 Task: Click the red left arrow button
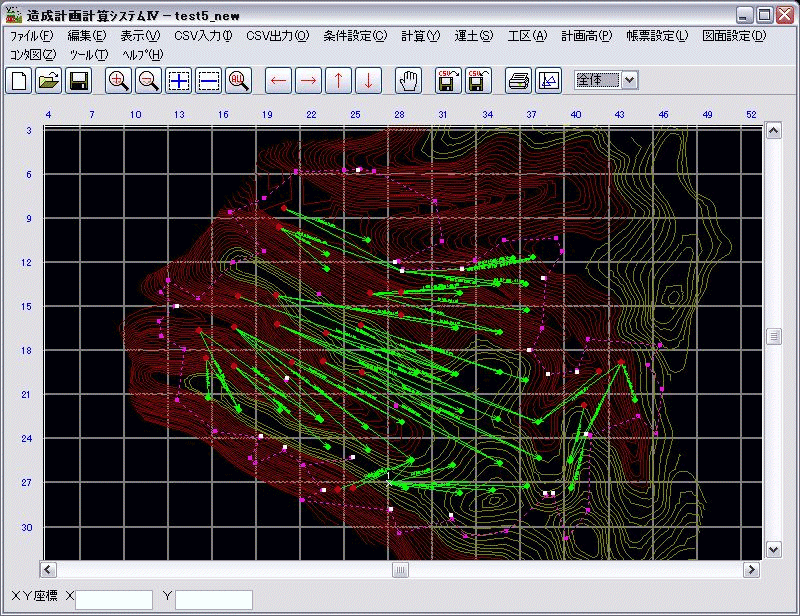[x=278, y=81]
